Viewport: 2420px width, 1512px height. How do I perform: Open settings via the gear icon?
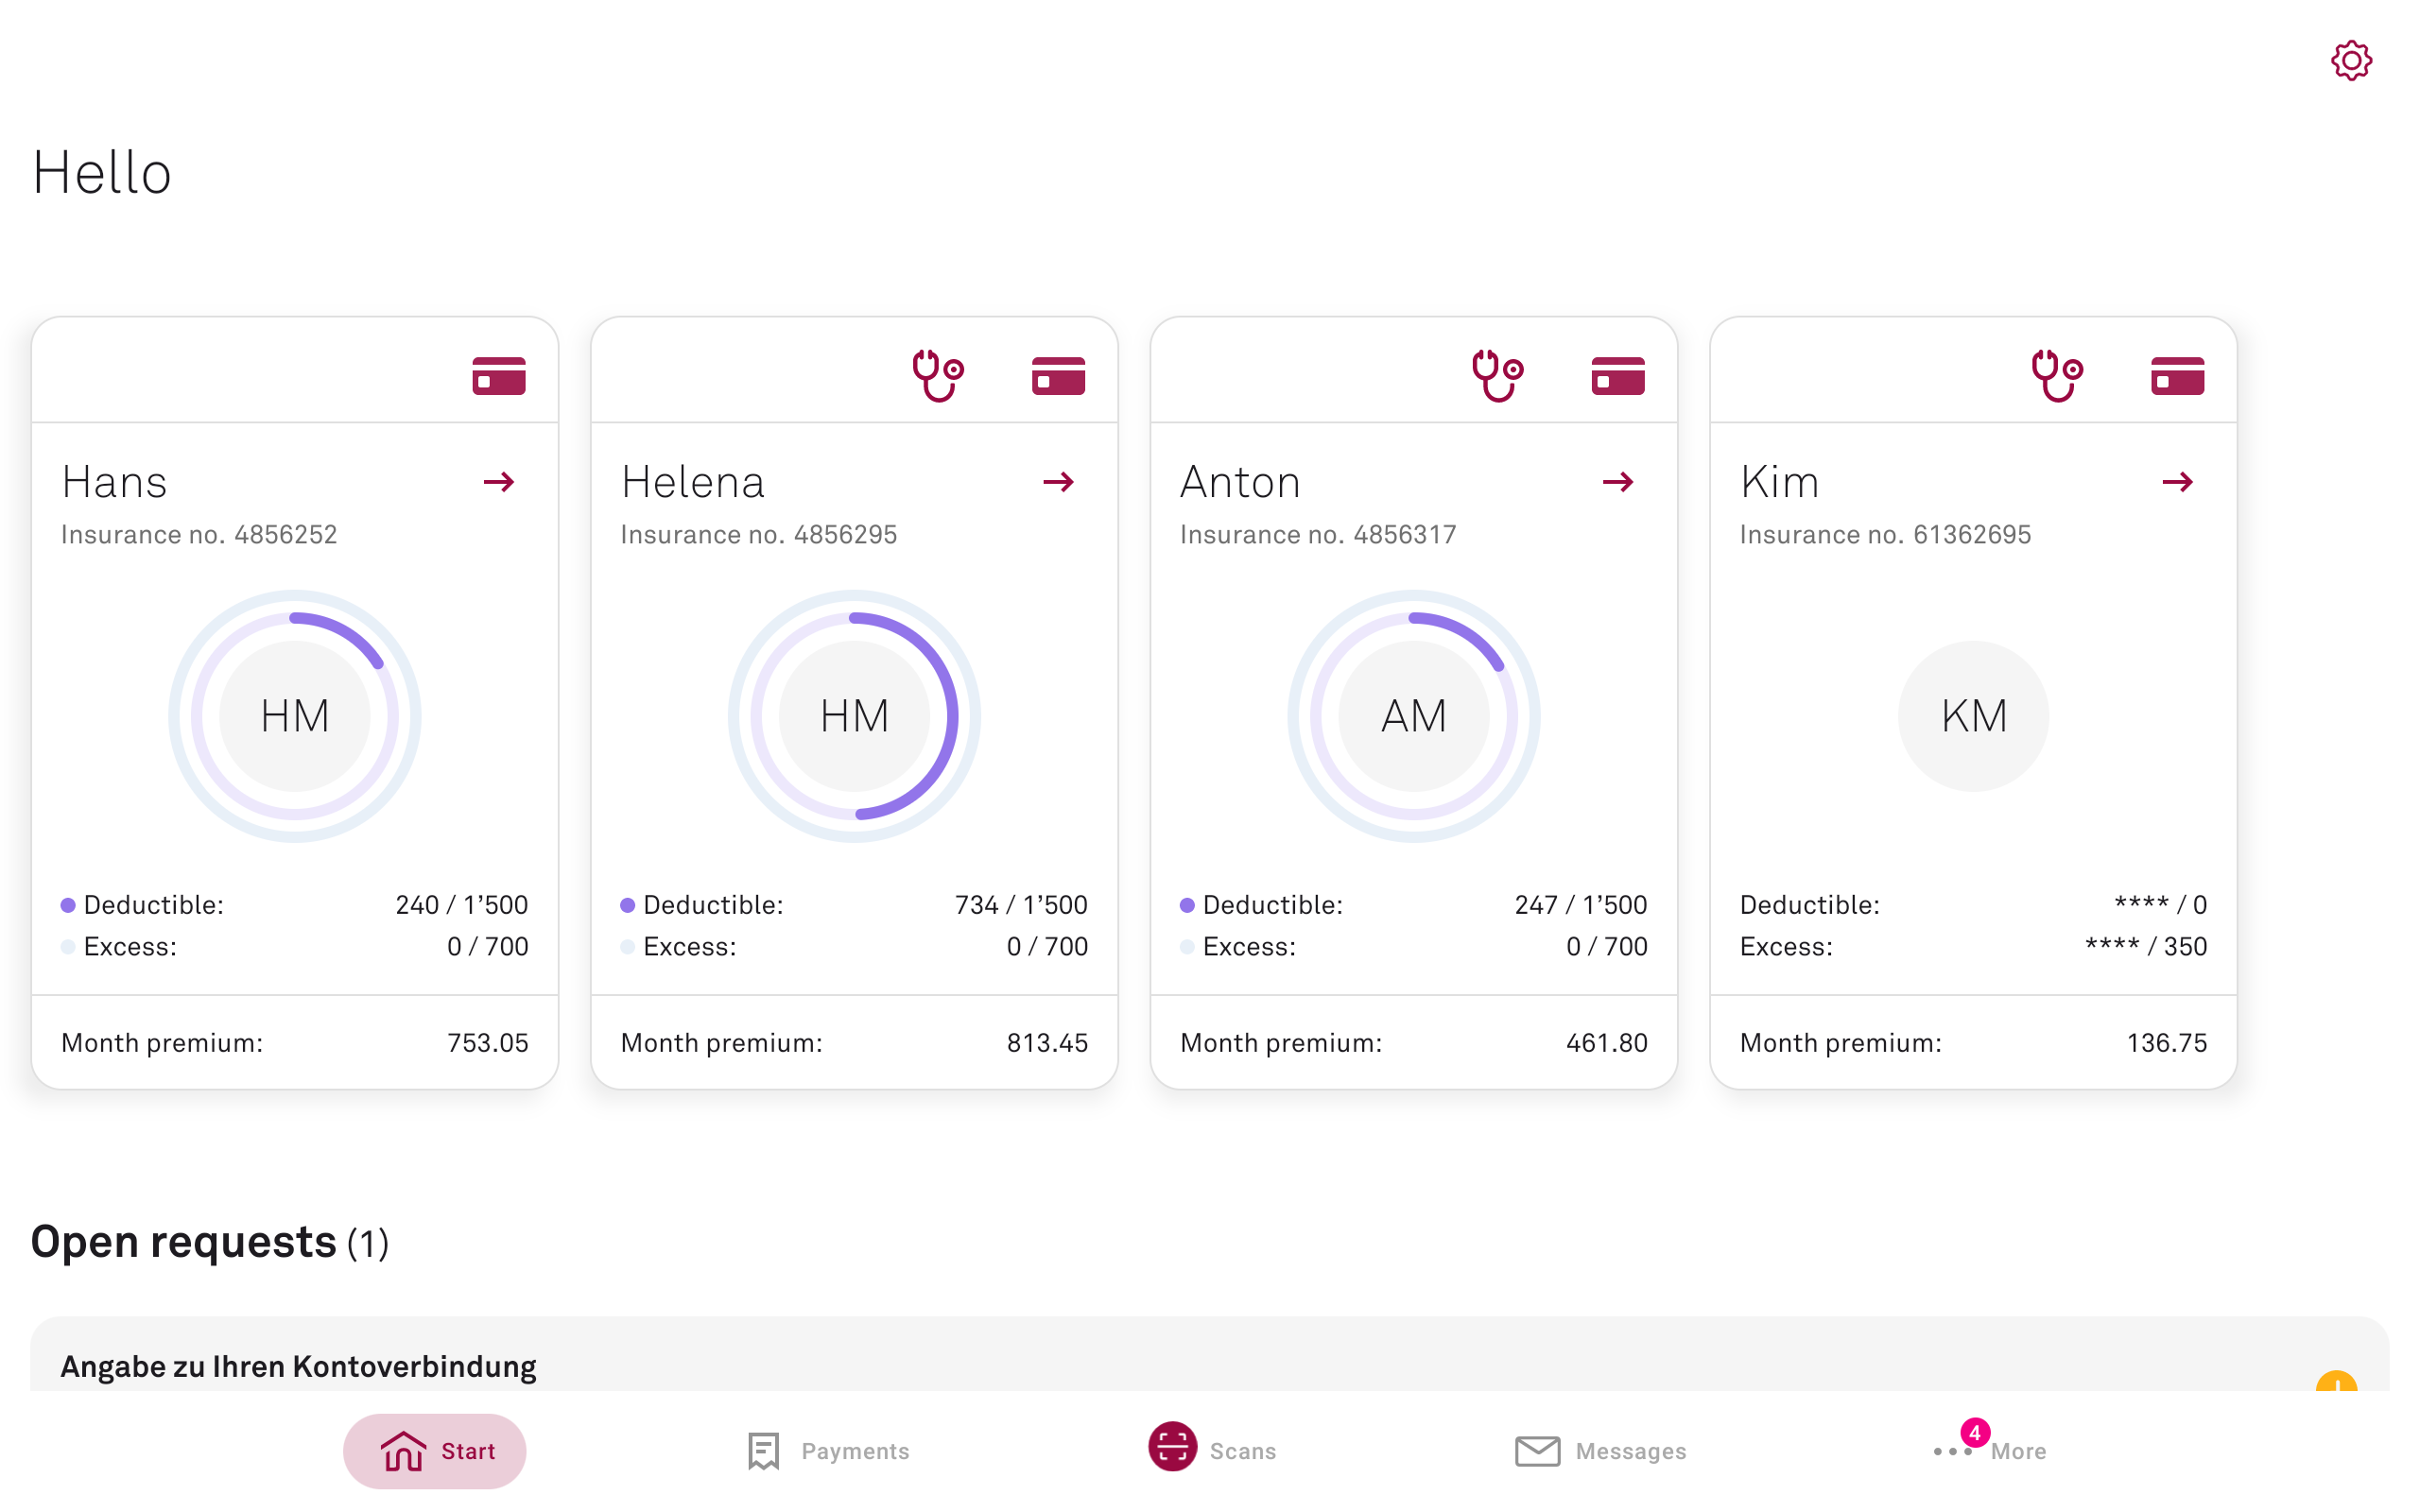point(2351,60)
